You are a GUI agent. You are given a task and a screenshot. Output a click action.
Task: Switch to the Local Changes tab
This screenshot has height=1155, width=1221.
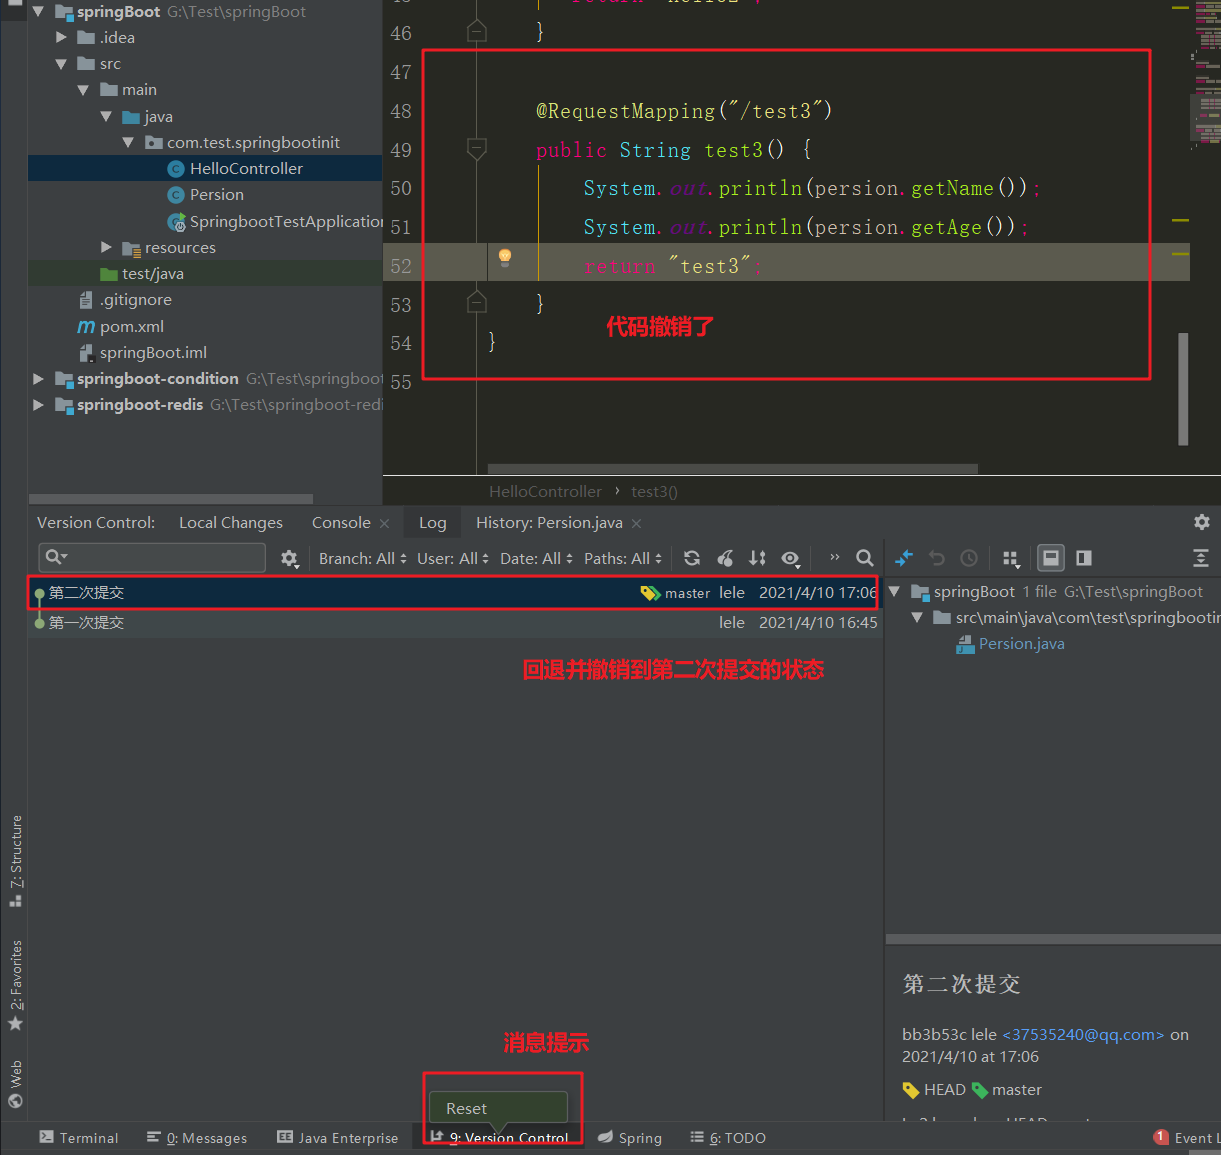point(230,522)
